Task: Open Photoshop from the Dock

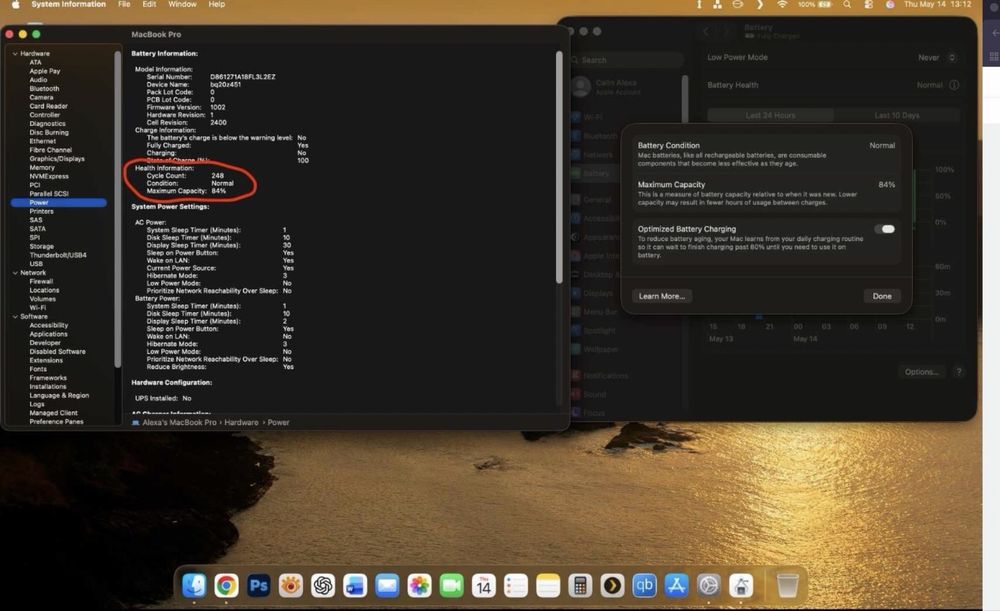Action: pos(258,585)
